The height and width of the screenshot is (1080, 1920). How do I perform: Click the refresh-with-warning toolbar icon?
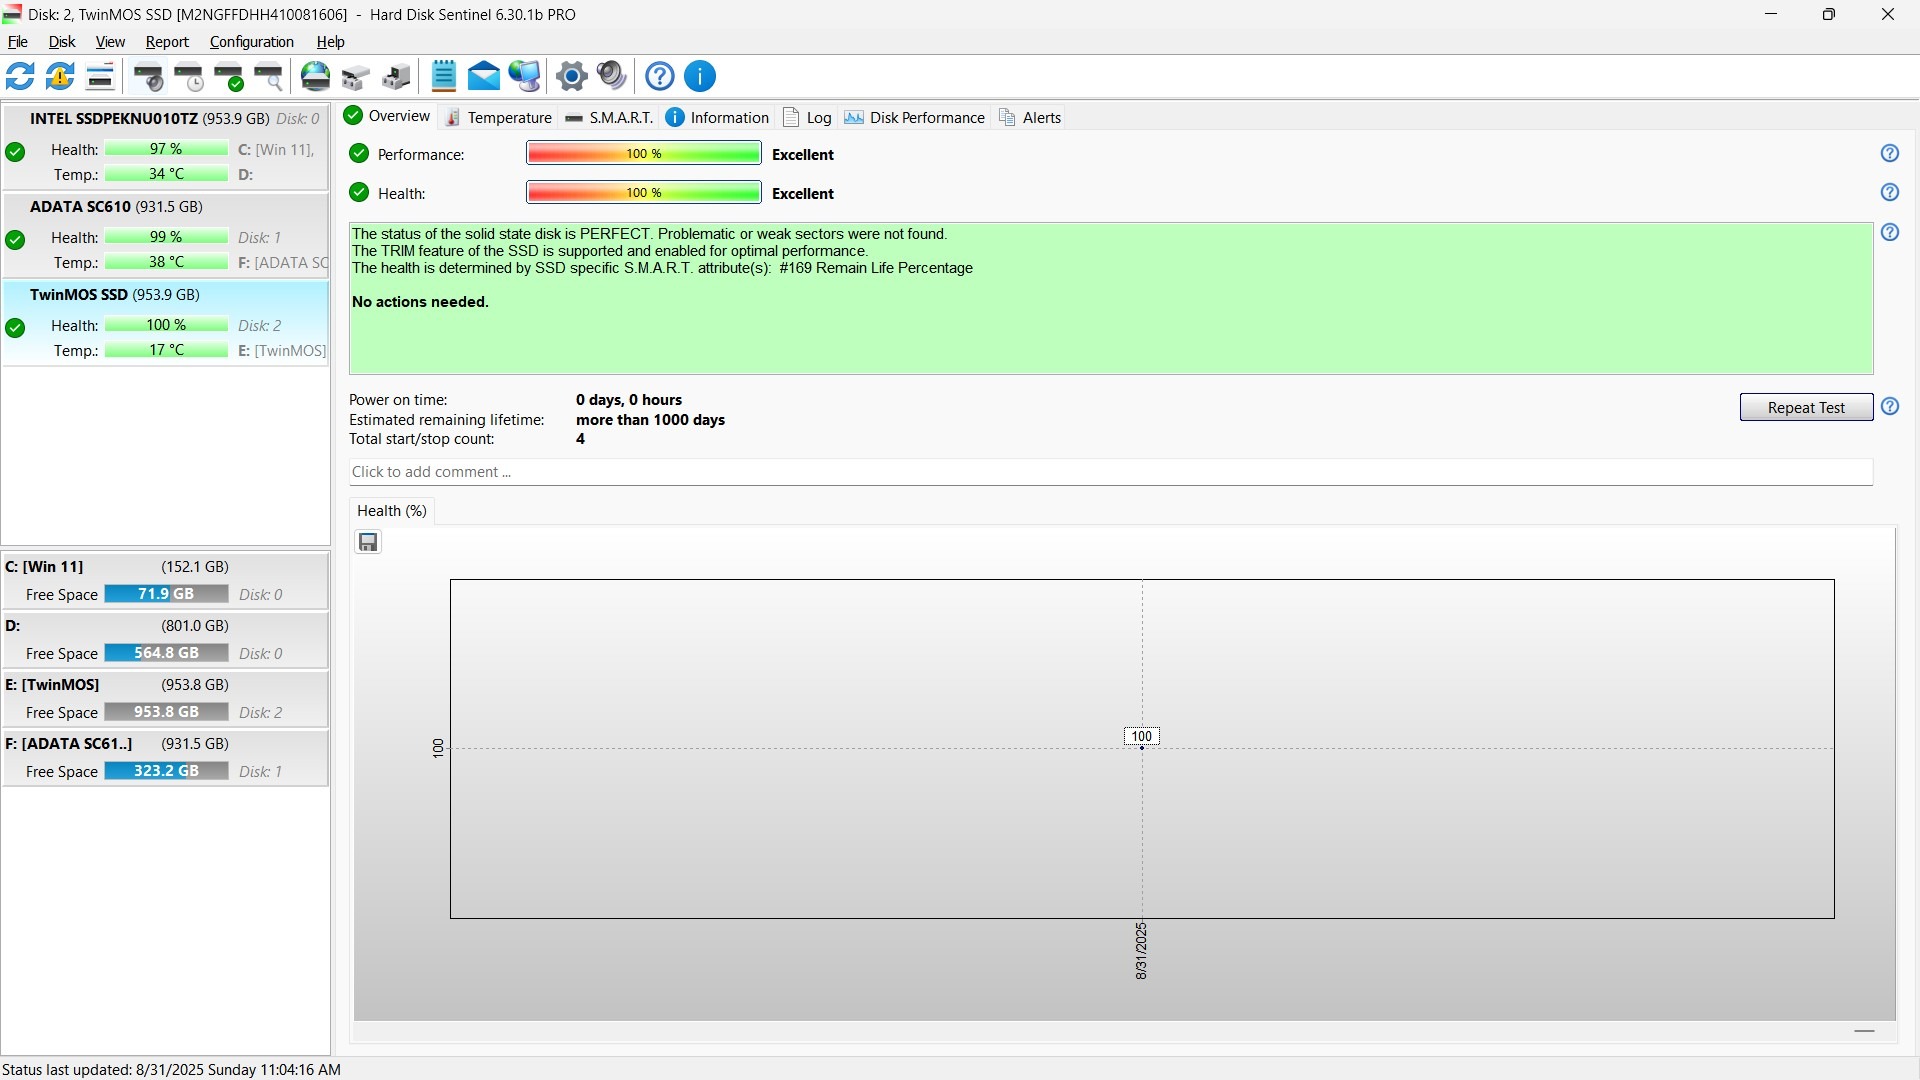[60, 76]
